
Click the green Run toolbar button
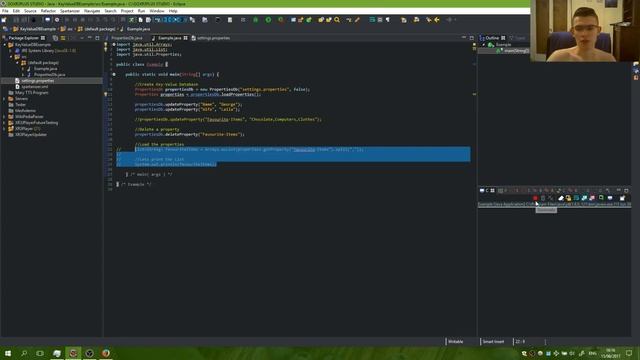[268, 20]
